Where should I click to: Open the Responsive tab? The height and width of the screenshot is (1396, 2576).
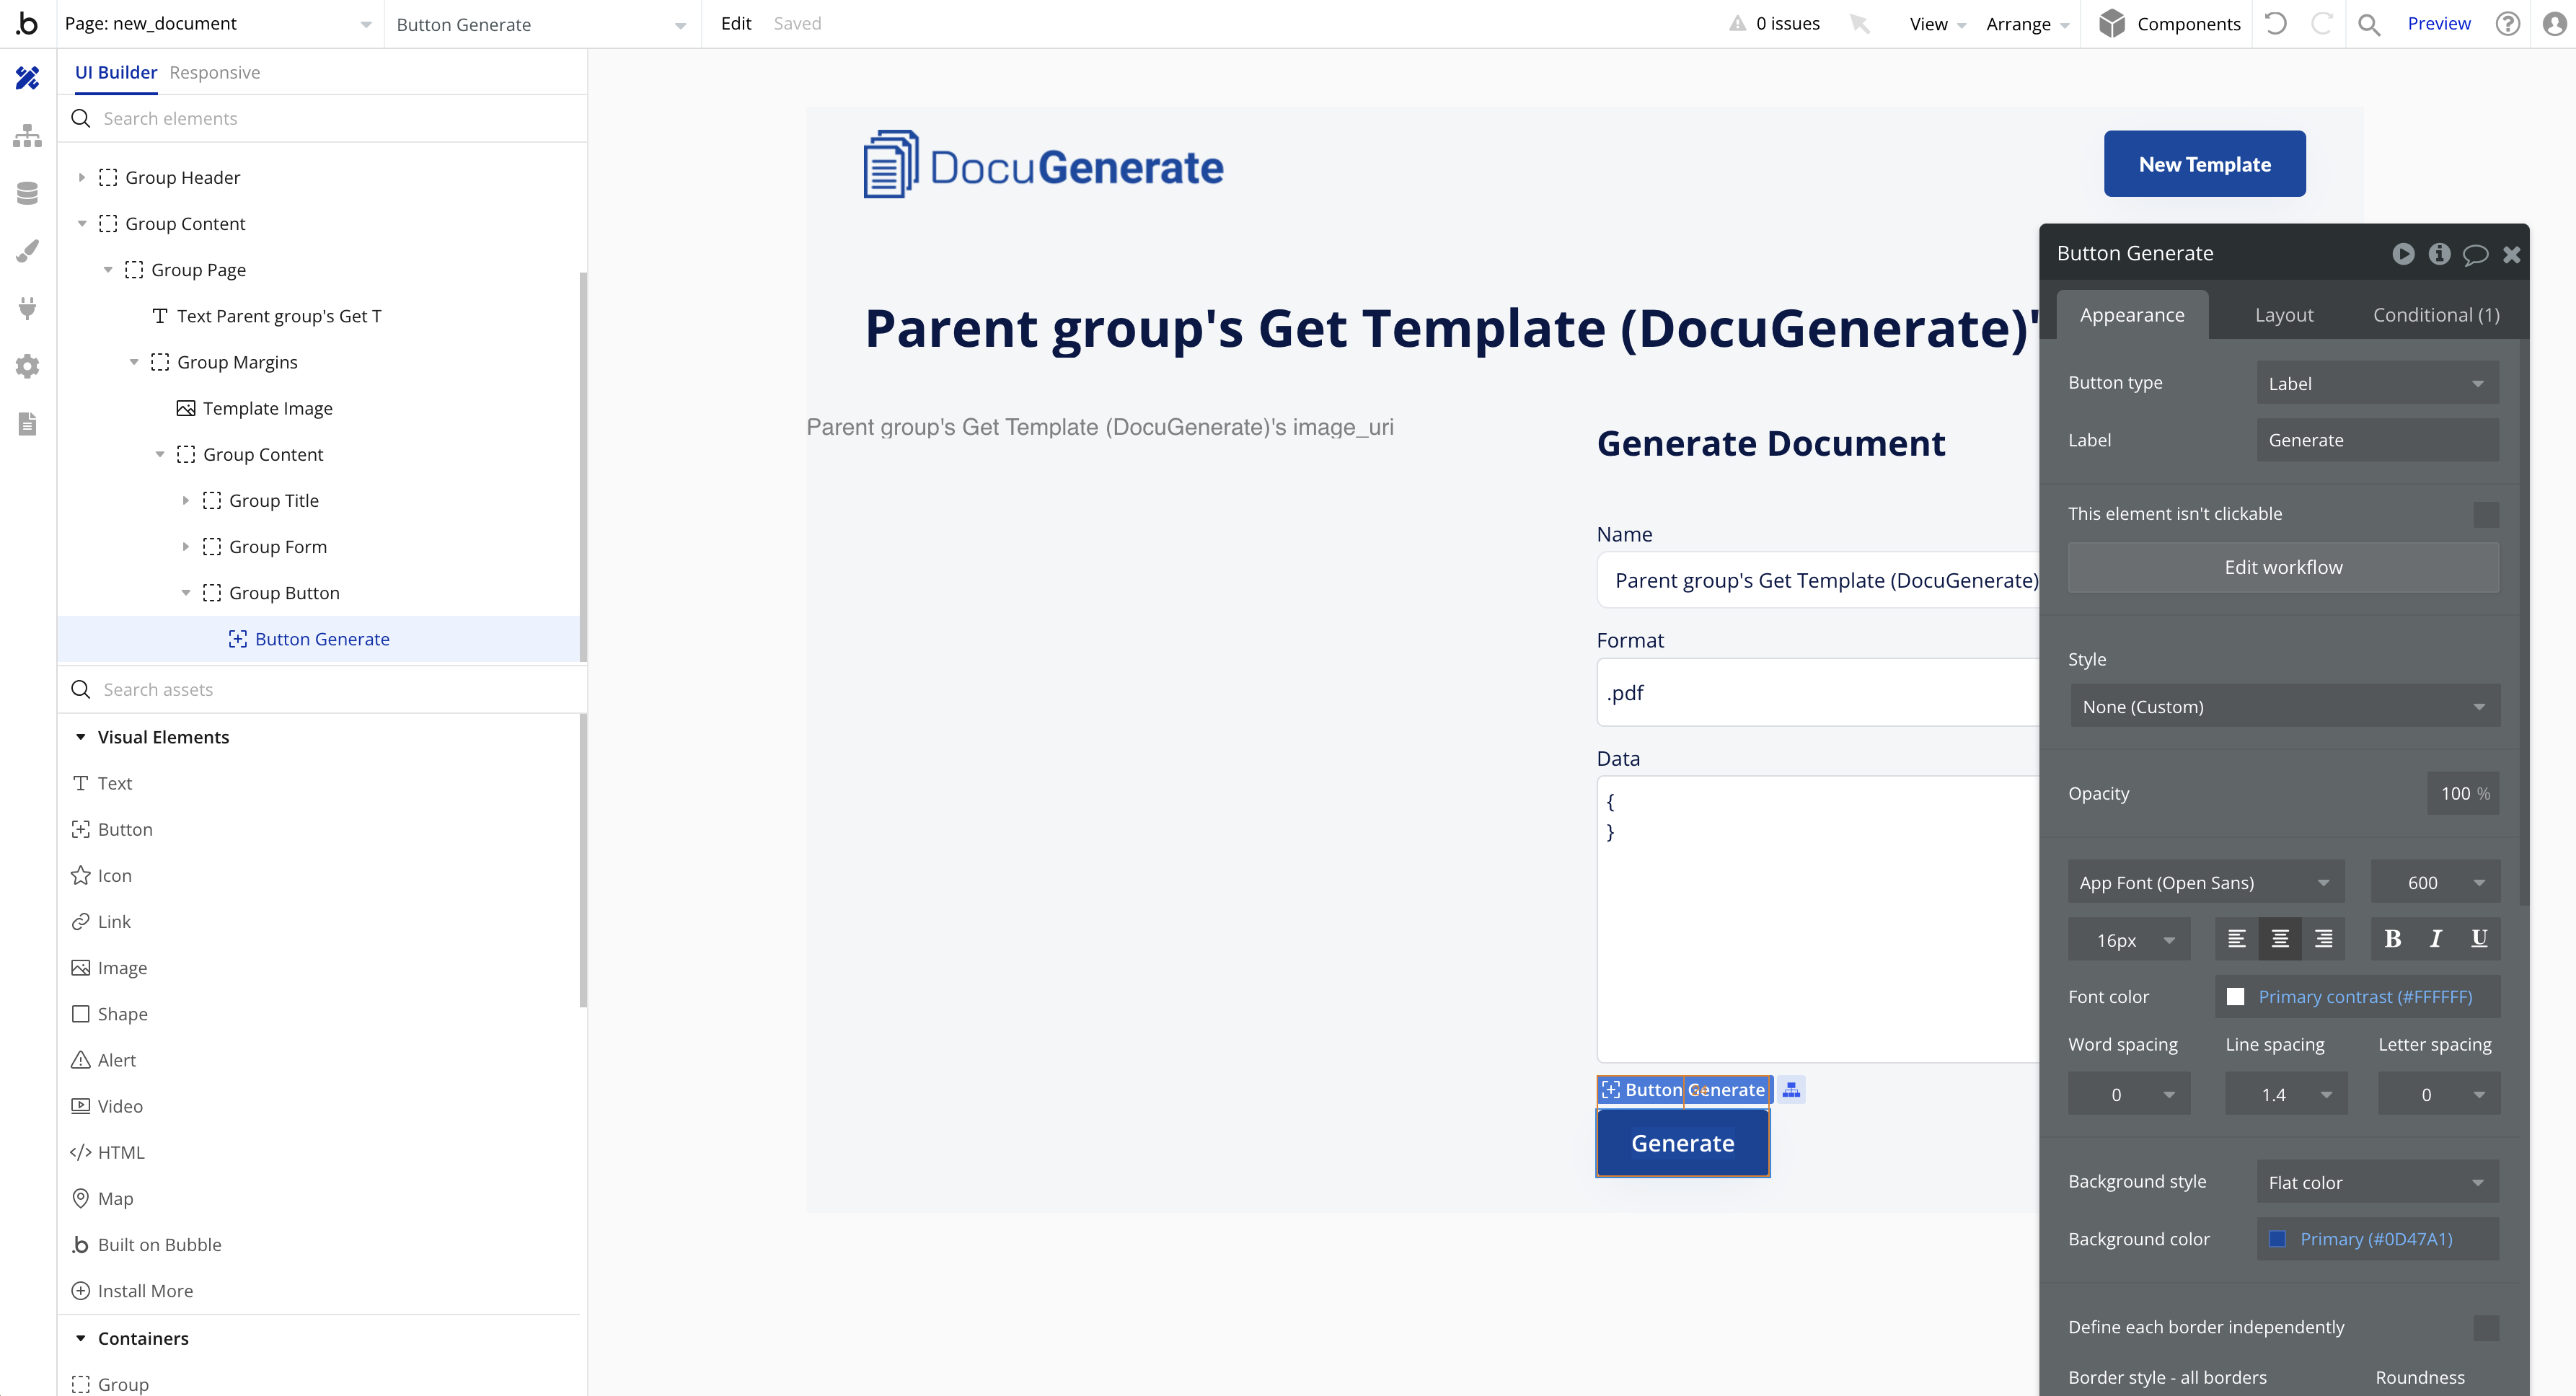[214, 72]
